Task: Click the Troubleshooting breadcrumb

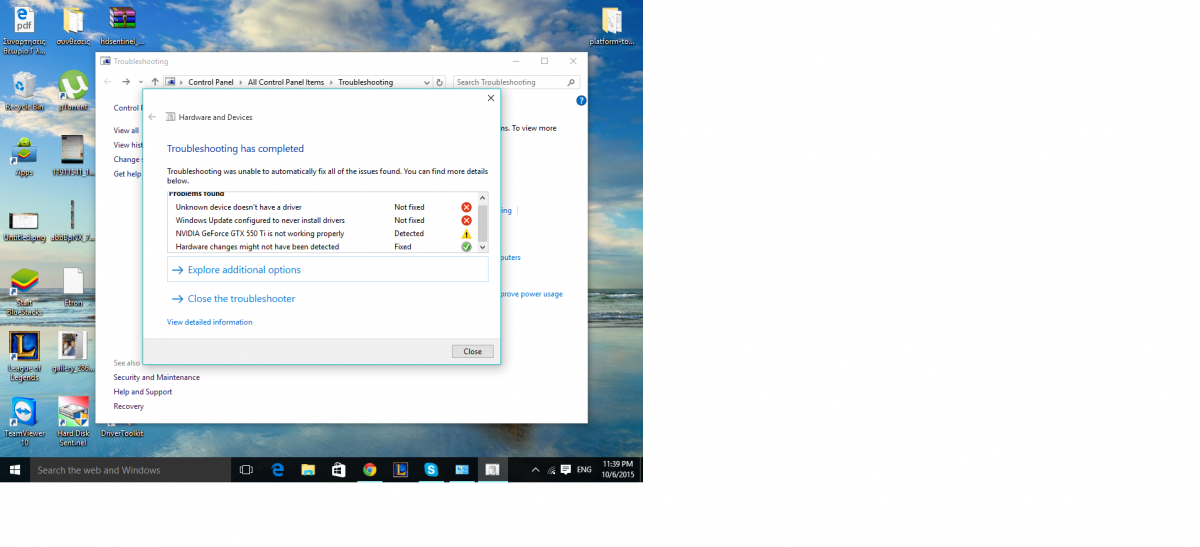Action: point(366,82)
